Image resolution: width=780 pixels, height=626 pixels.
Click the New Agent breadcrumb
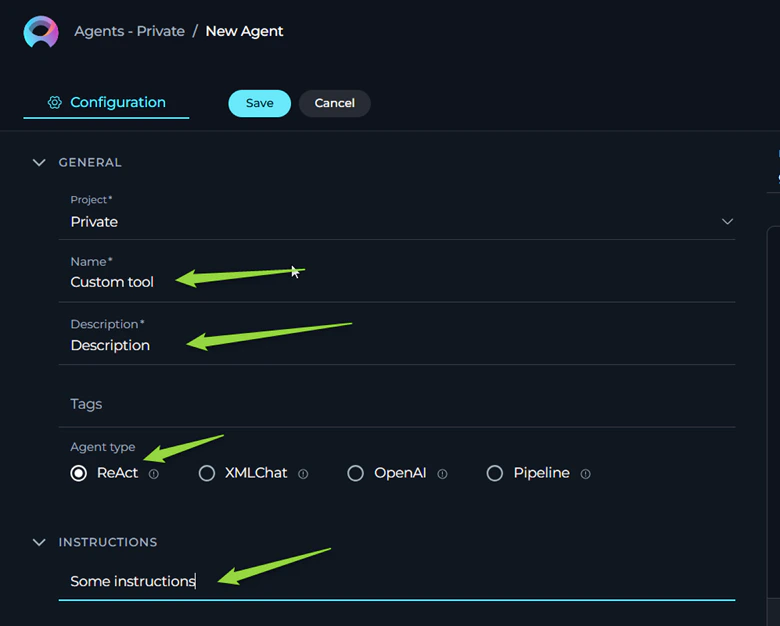click(244, 31)
